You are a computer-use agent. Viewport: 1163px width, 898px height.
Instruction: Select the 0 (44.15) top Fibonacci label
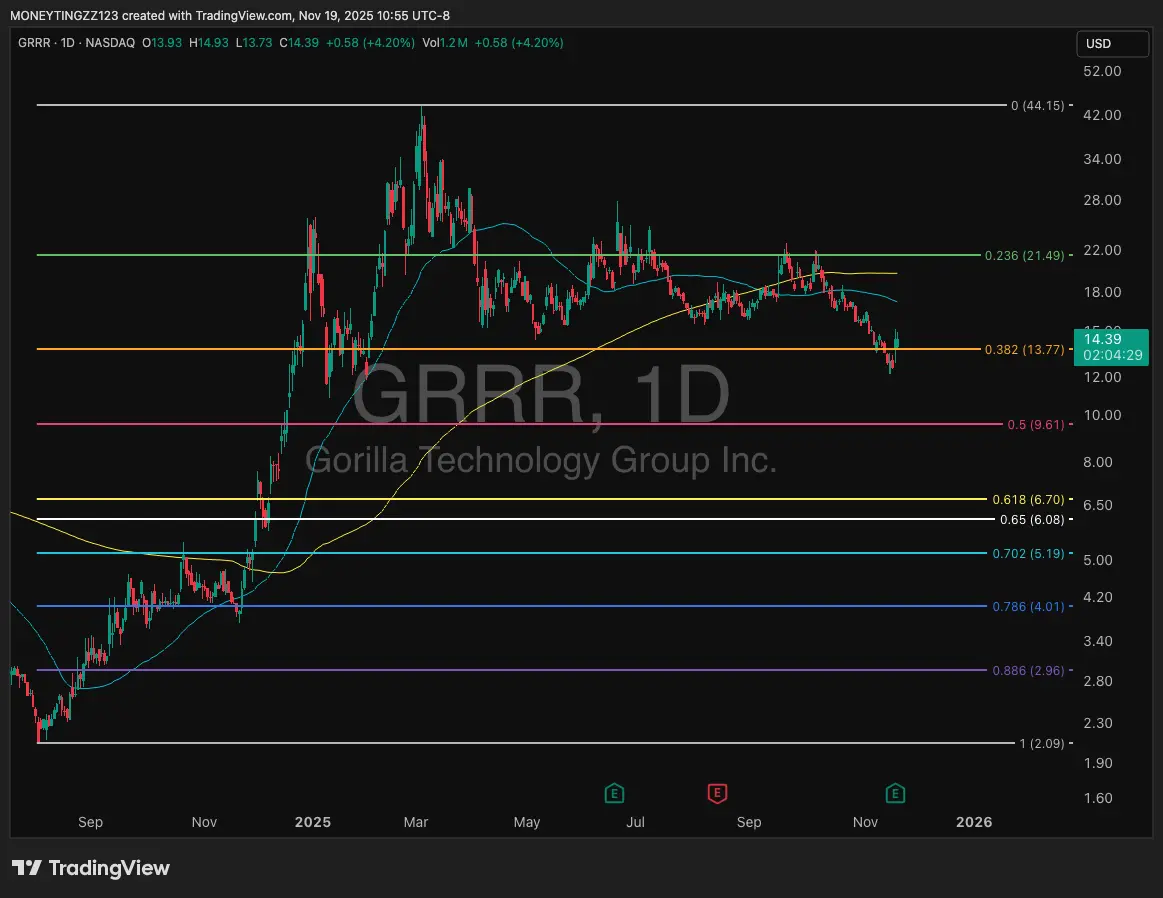click(x=1037, y=105)
